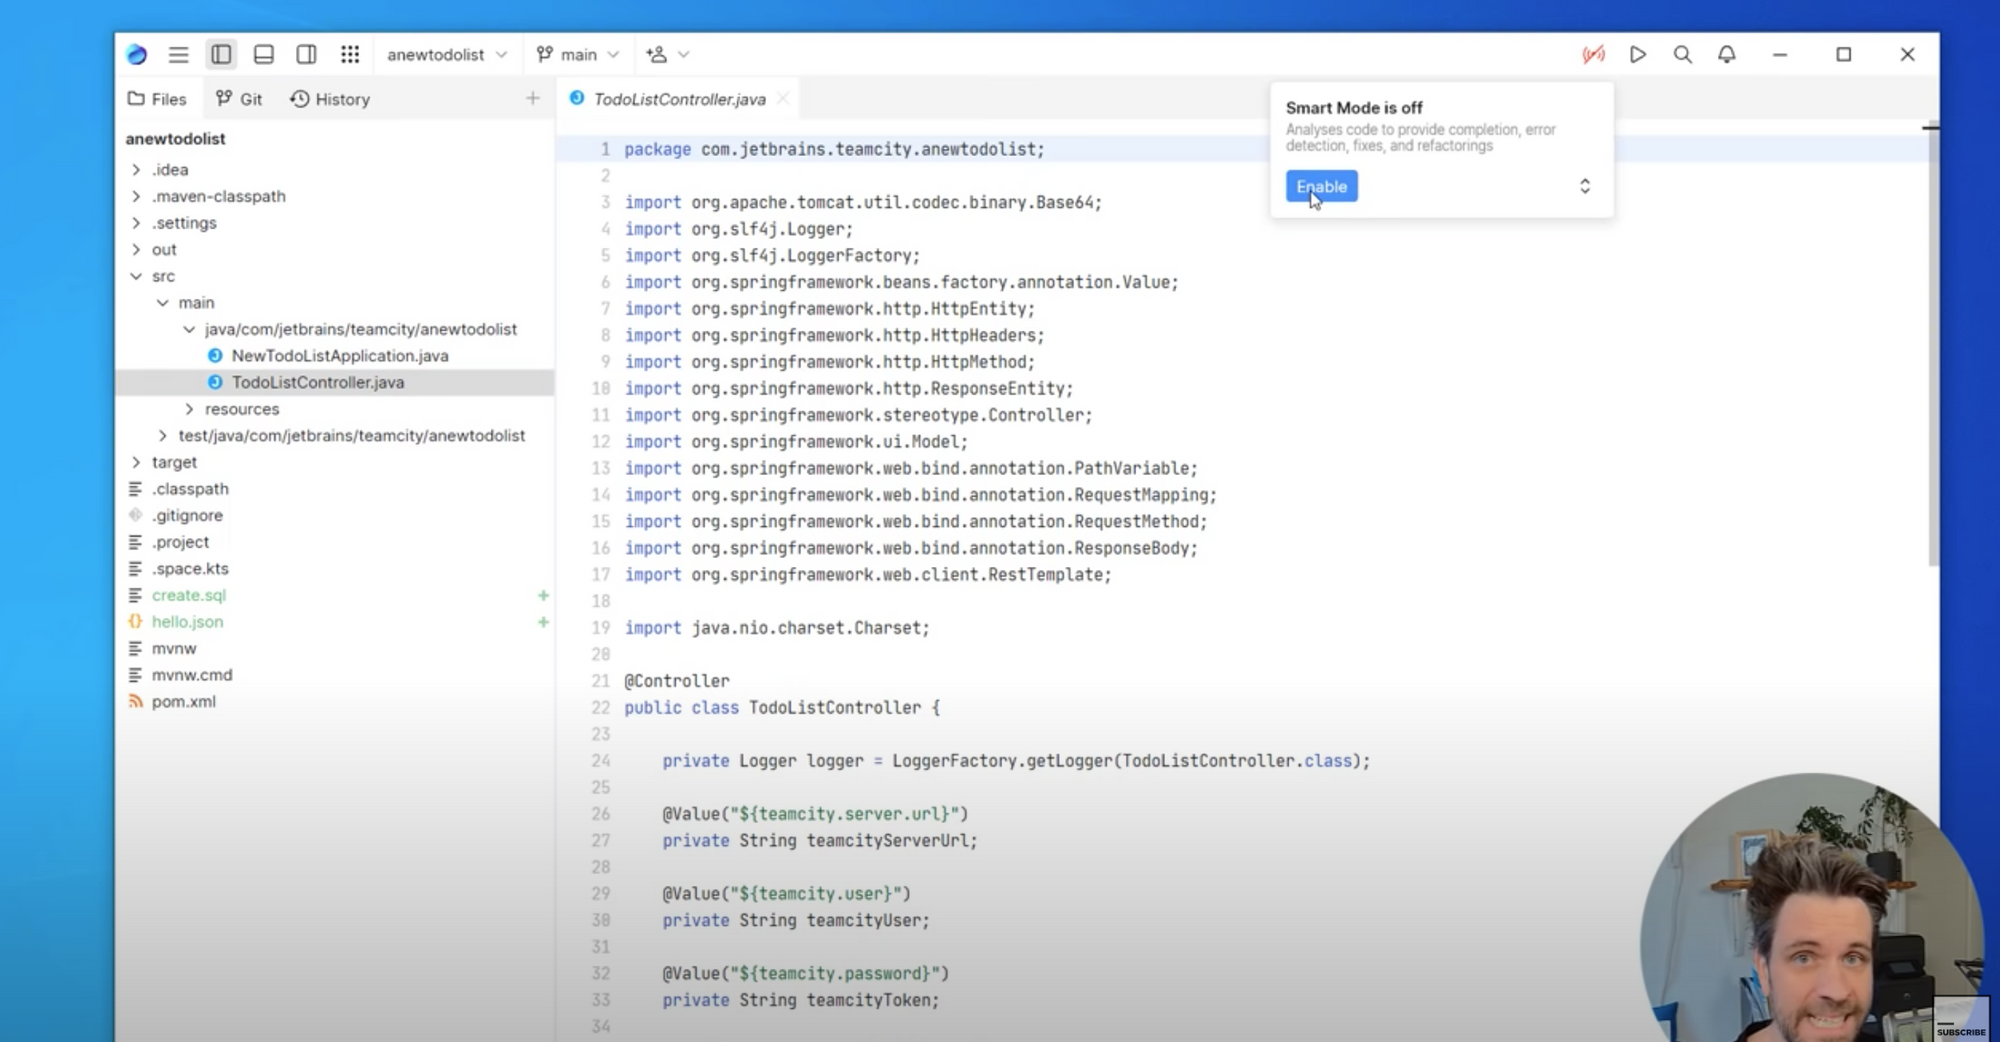Click the JSON braces icon of hello.json
This screenshot has height=1042, width=2000.
click(x=135, y=621)
